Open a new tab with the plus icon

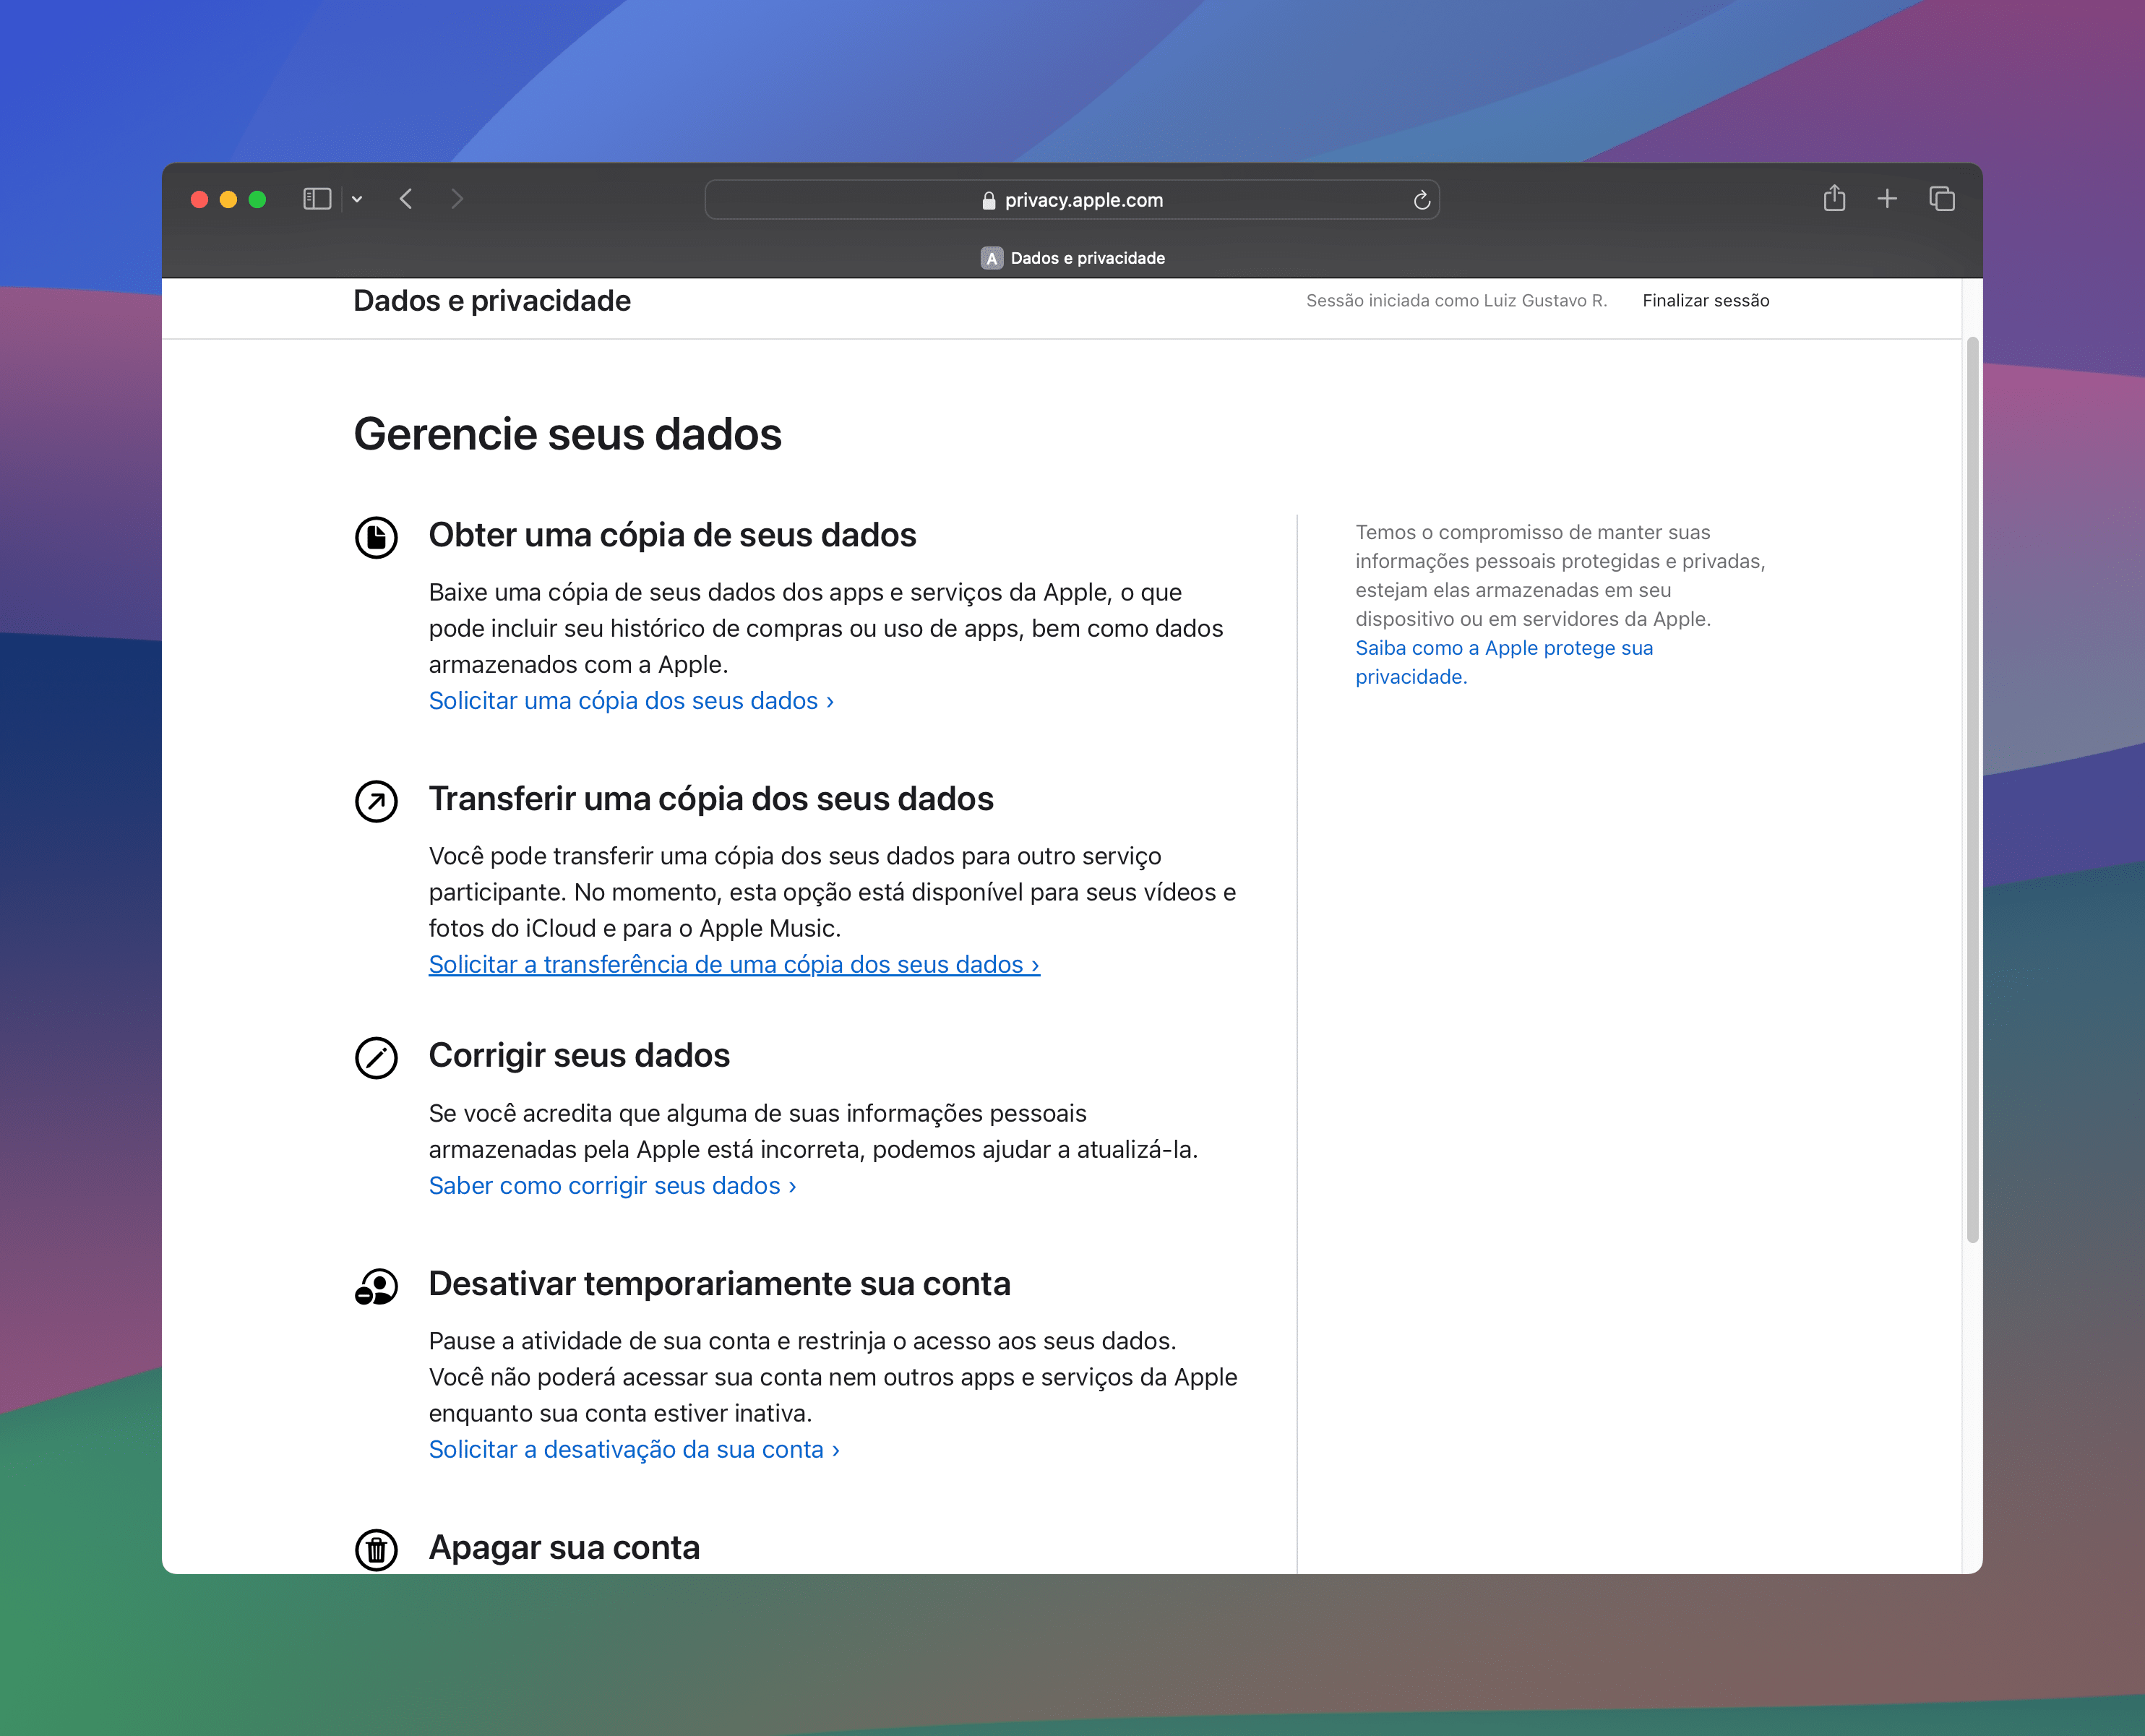pos(1887,199)
